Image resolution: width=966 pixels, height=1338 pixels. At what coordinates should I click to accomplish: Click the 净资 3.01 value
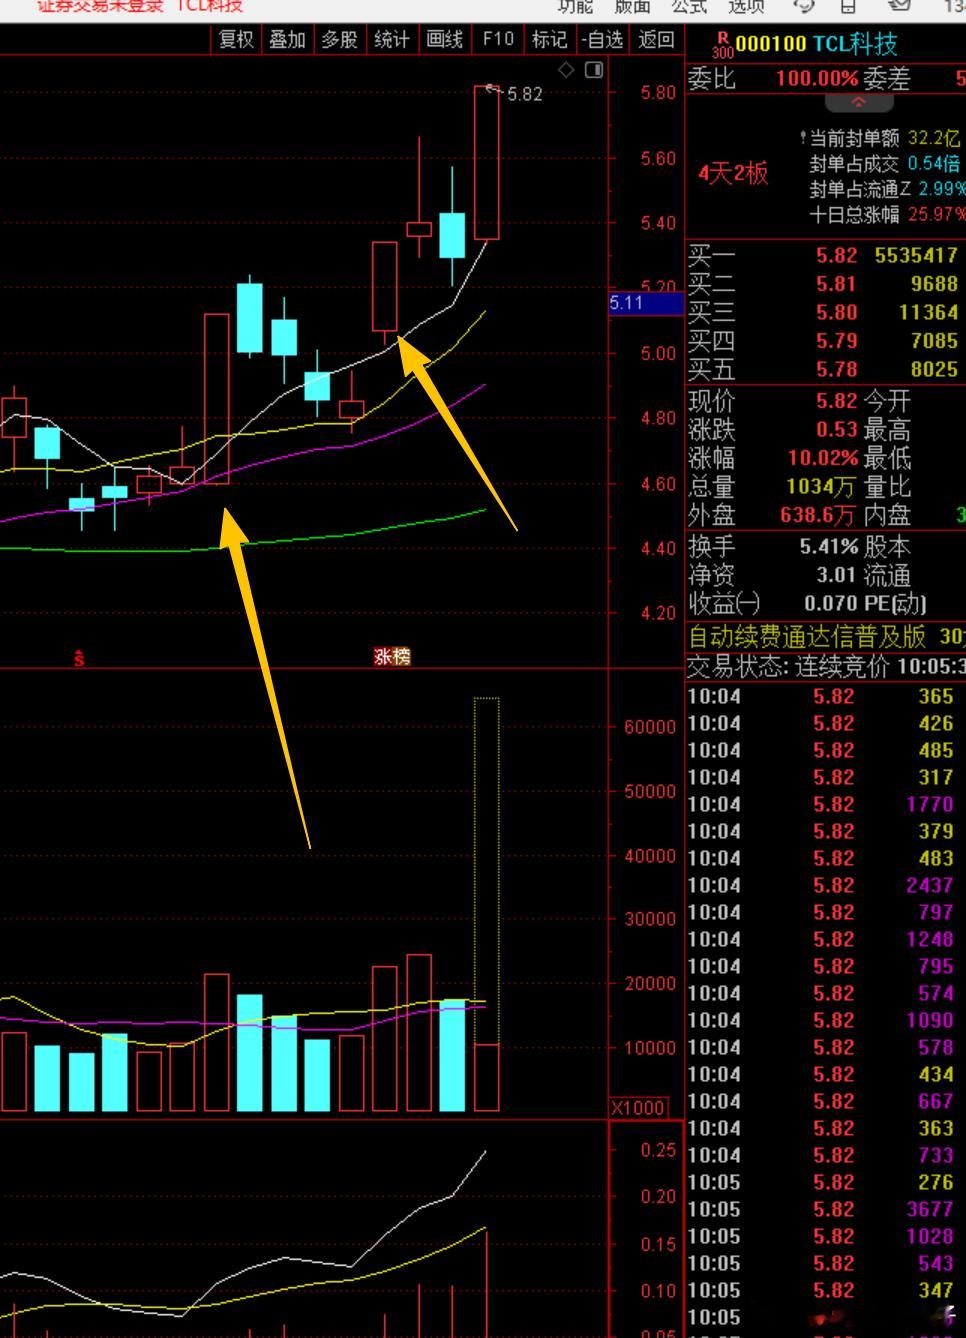click(x=836, y=575)
